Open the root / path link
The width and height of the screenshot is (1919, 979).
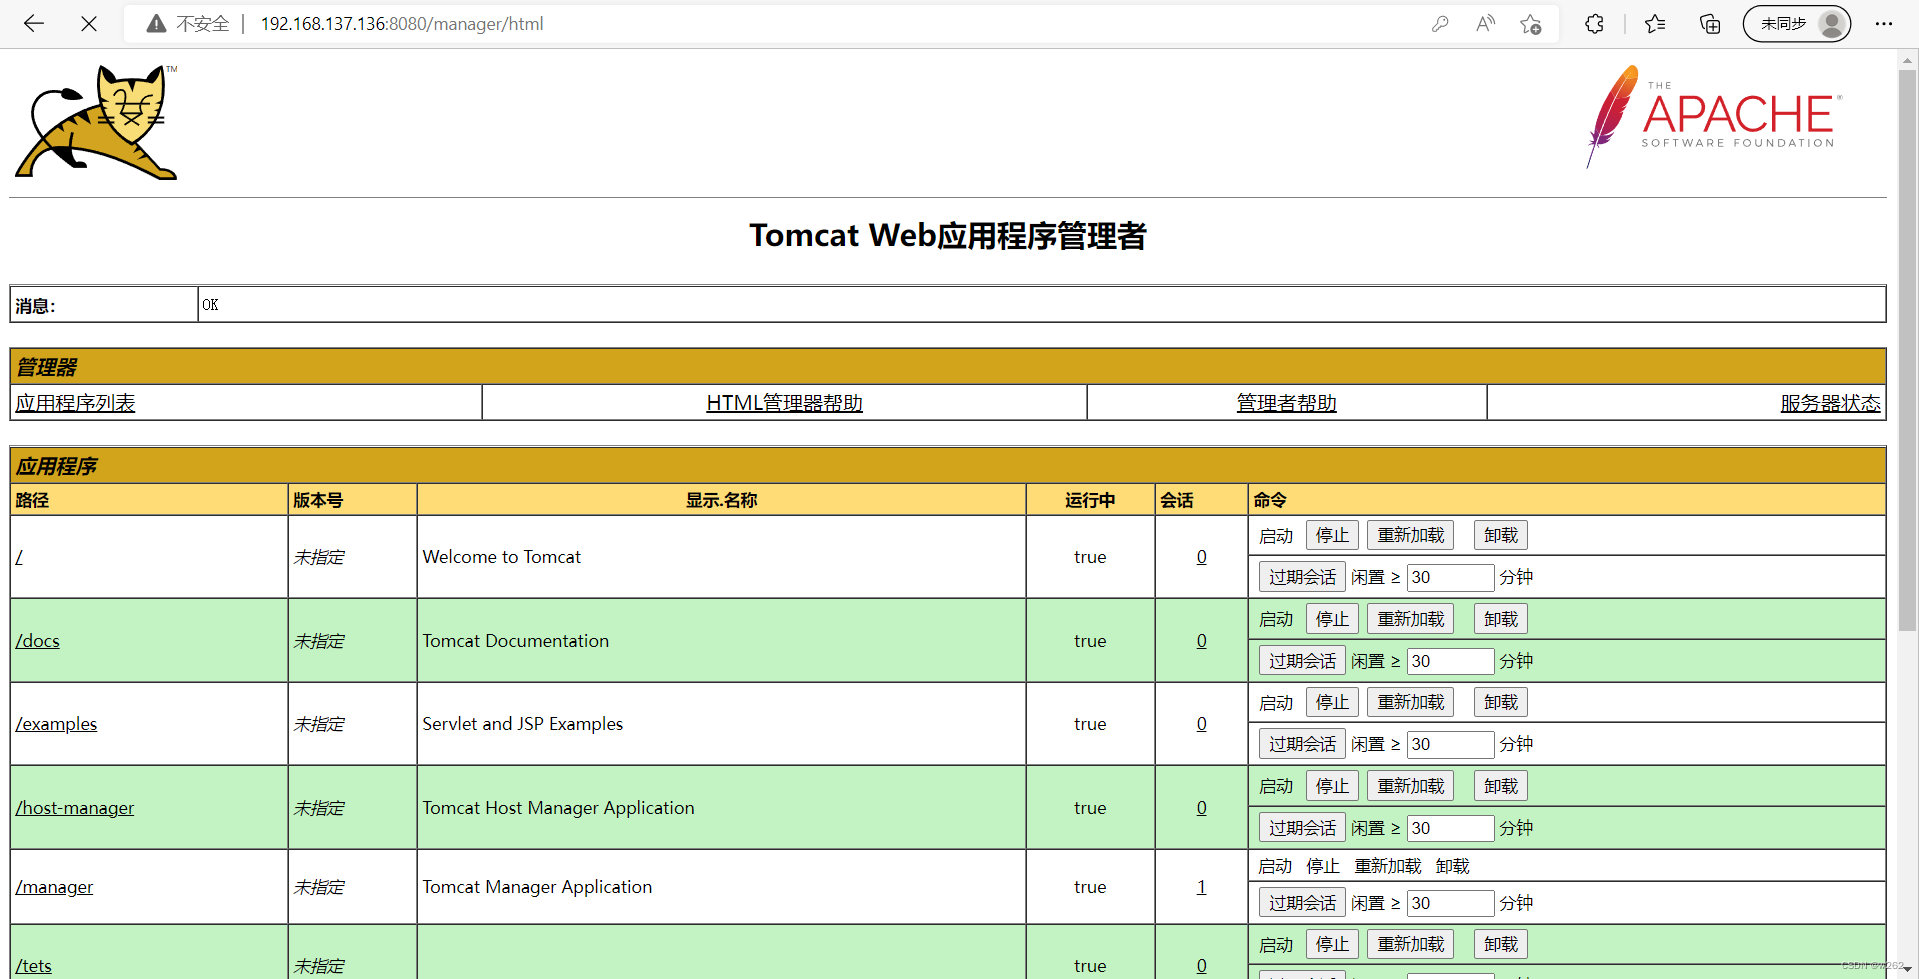[x=19, y=557]
